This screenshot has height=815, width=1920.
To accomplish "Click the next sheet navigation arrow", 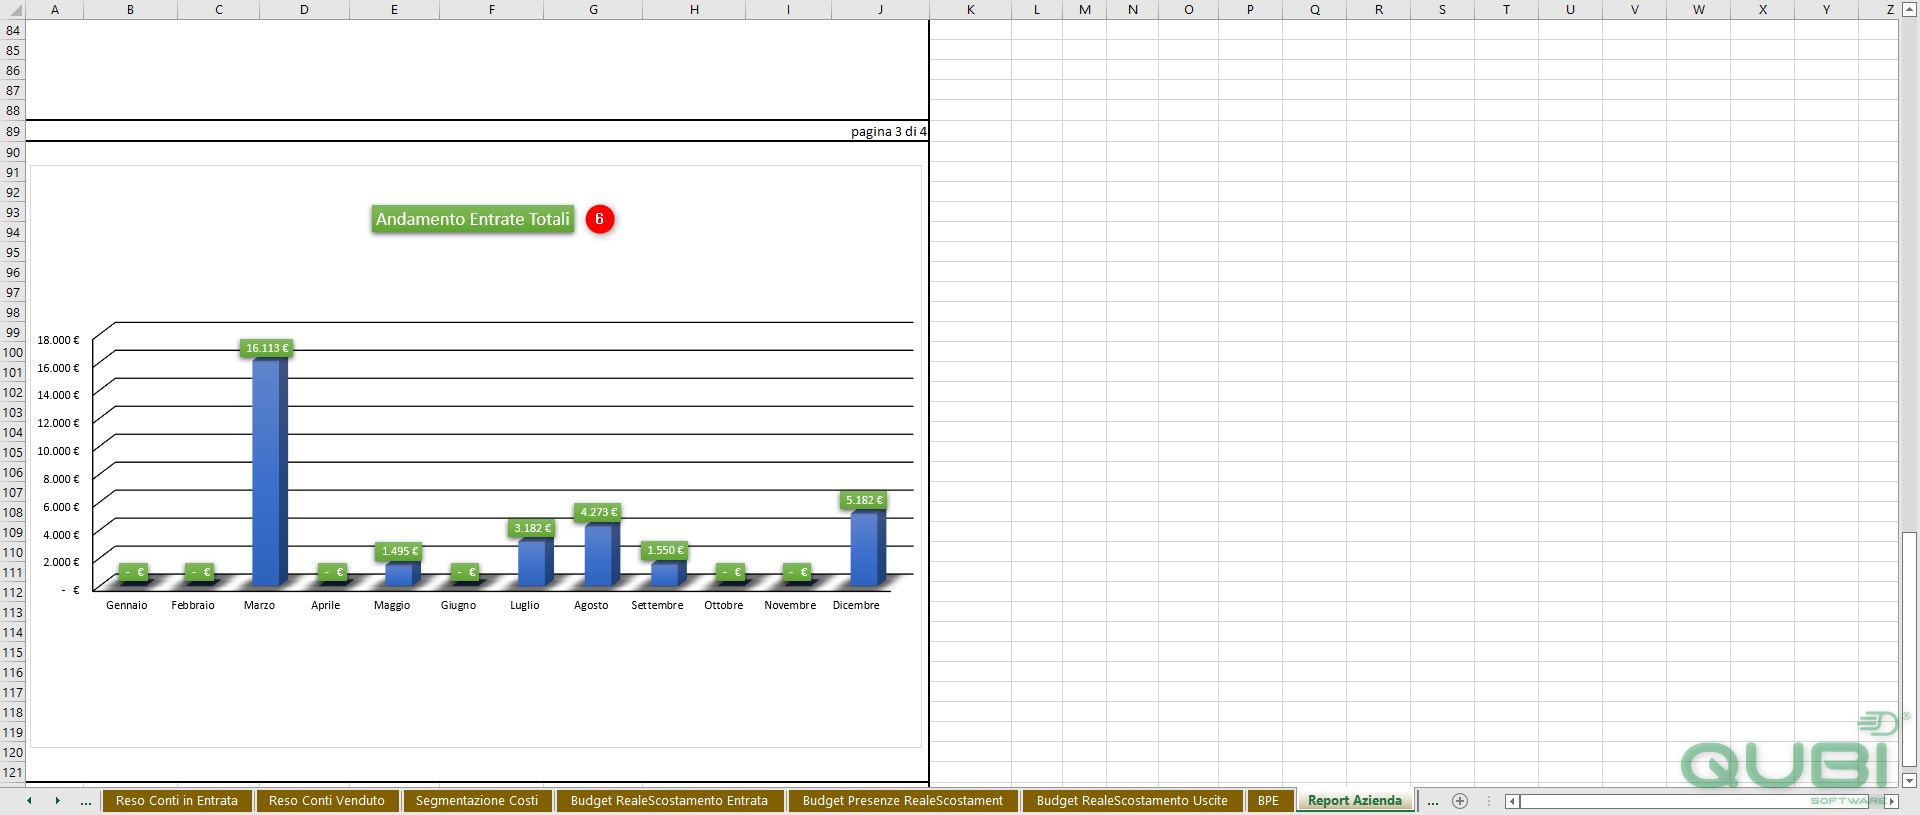I will [x=57, y=801].
